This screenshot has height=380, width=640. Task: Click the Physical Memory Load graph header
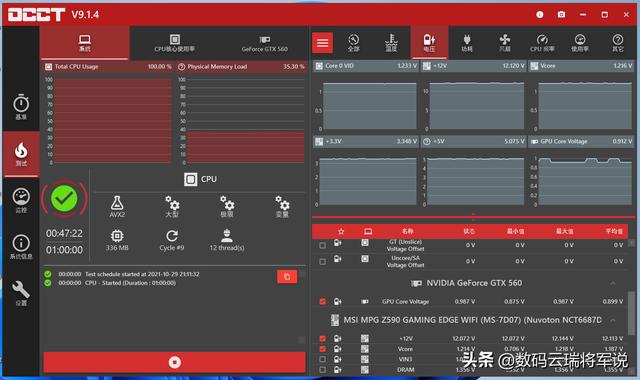(x=241, y=67)
